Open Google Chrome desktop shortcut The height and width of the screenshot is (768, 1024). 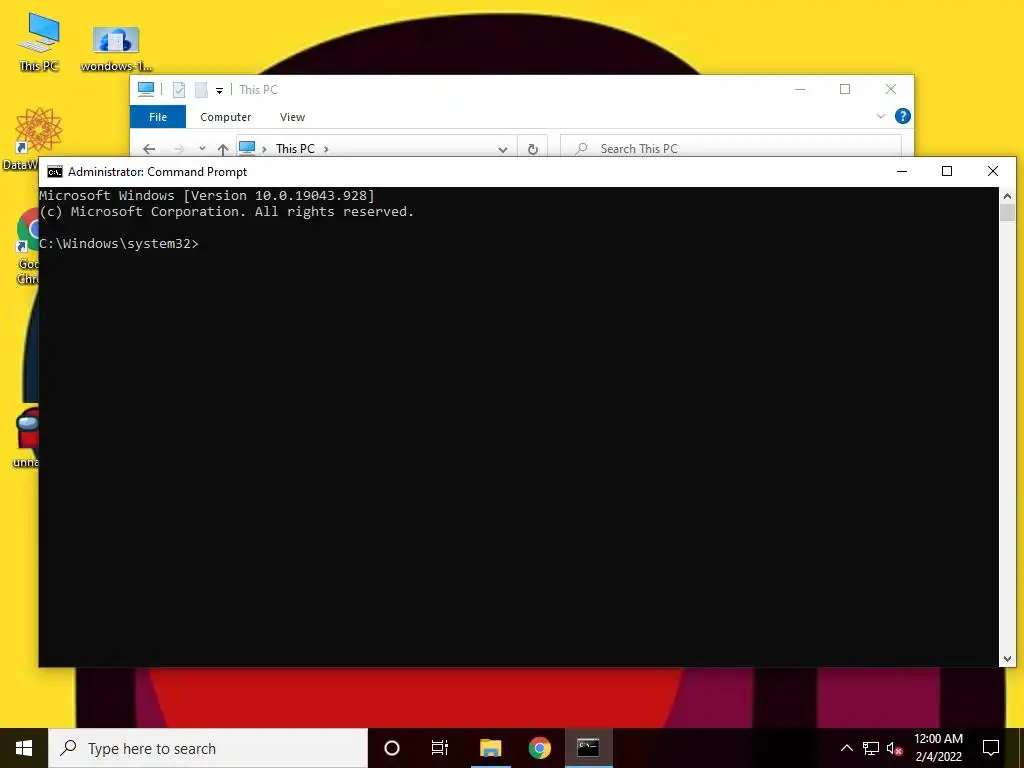(x=27, y=246)
